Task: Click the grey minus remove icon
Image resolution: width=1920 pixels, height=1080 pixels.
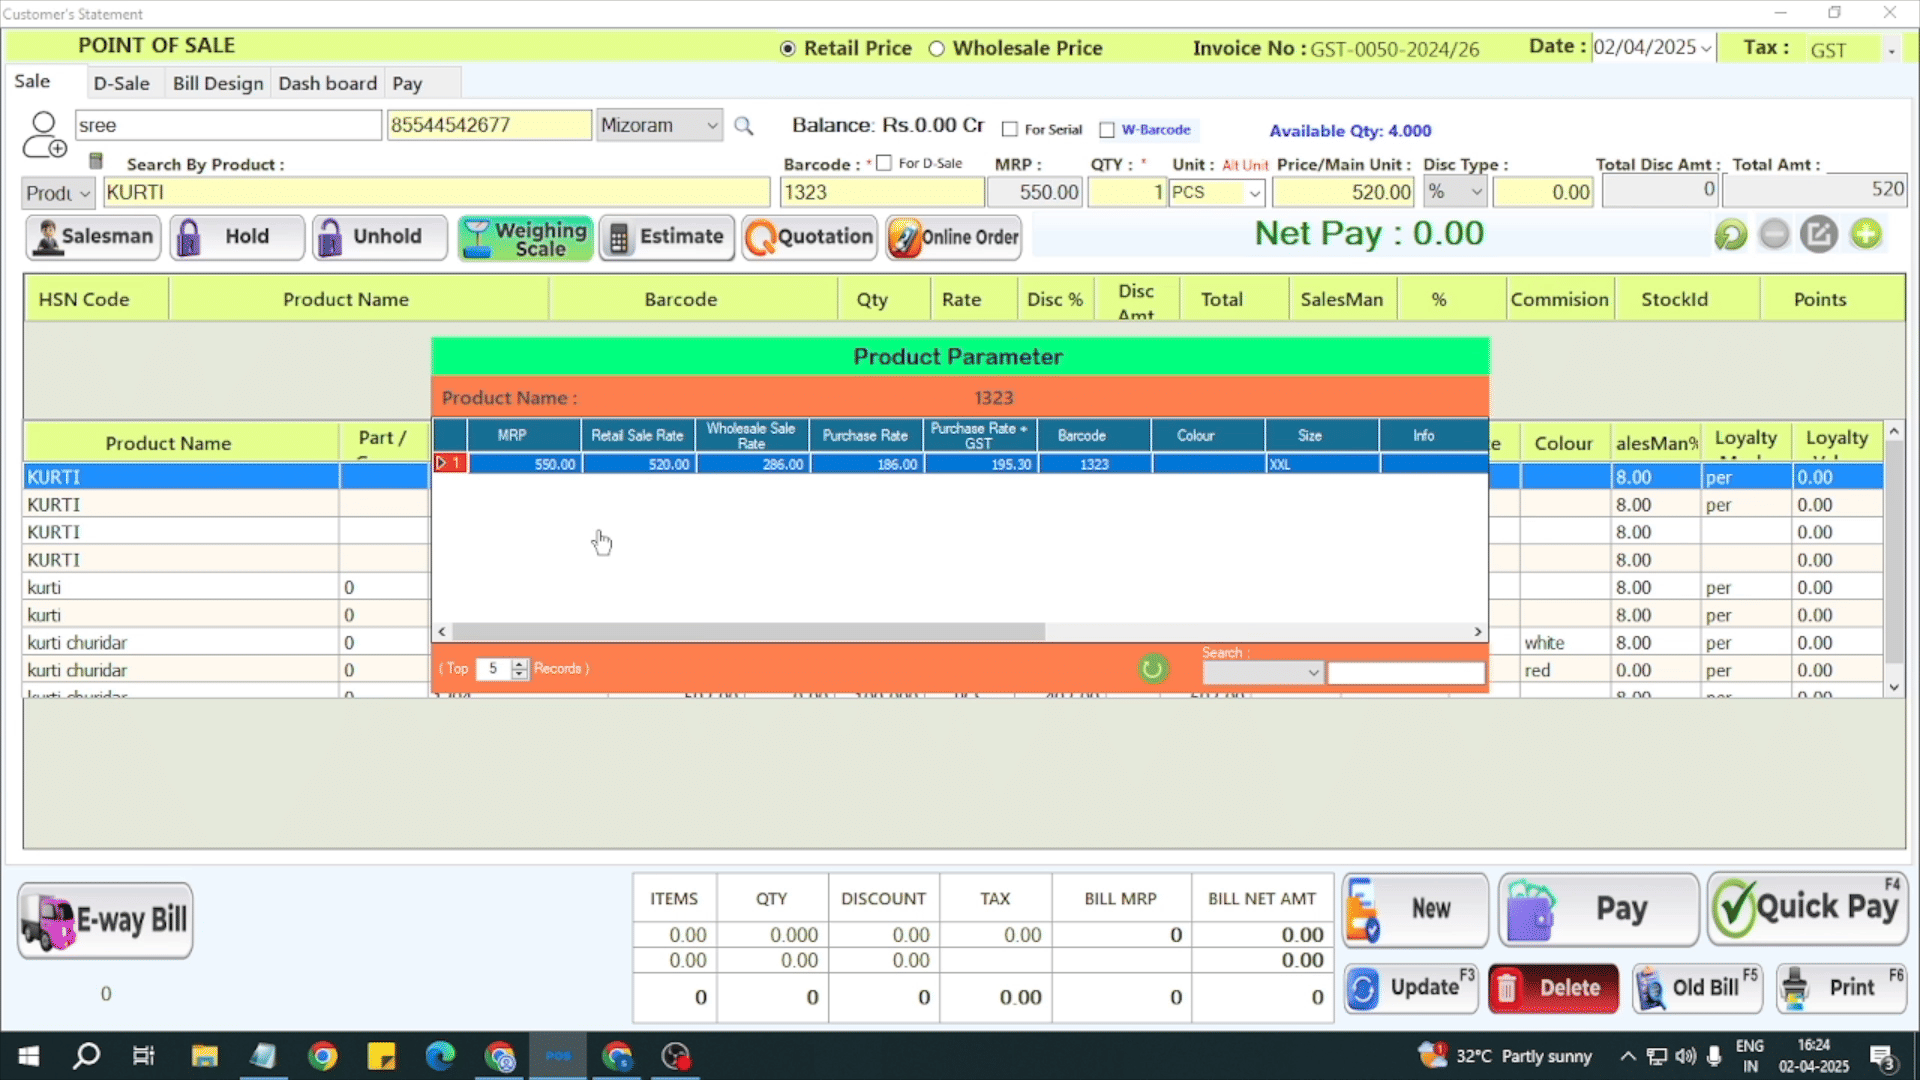Action: coord(1774,235)
